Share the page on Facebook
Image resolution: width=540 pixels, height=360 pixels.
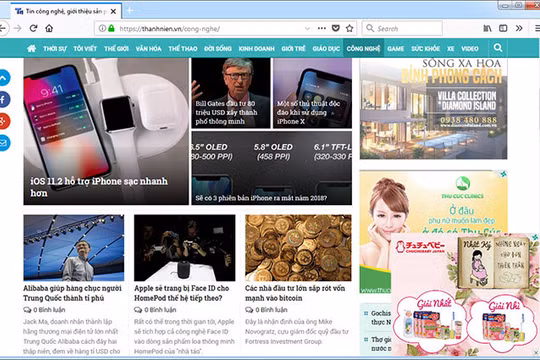3,100
